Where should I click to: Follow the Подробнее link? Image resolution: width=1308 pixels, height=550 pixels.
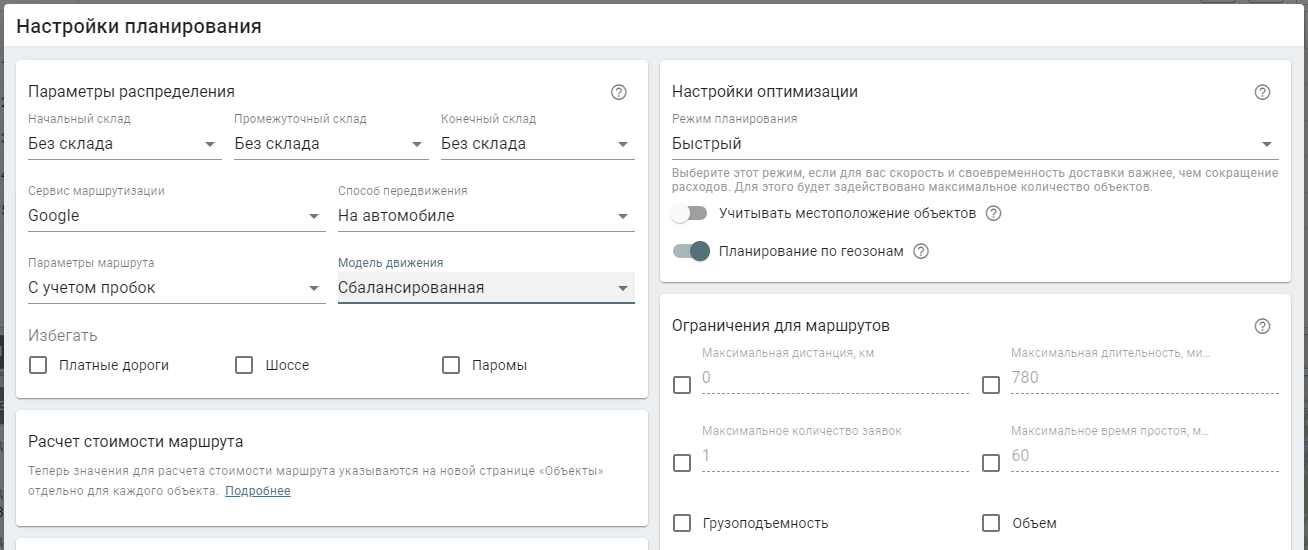(x=257, y=491)
